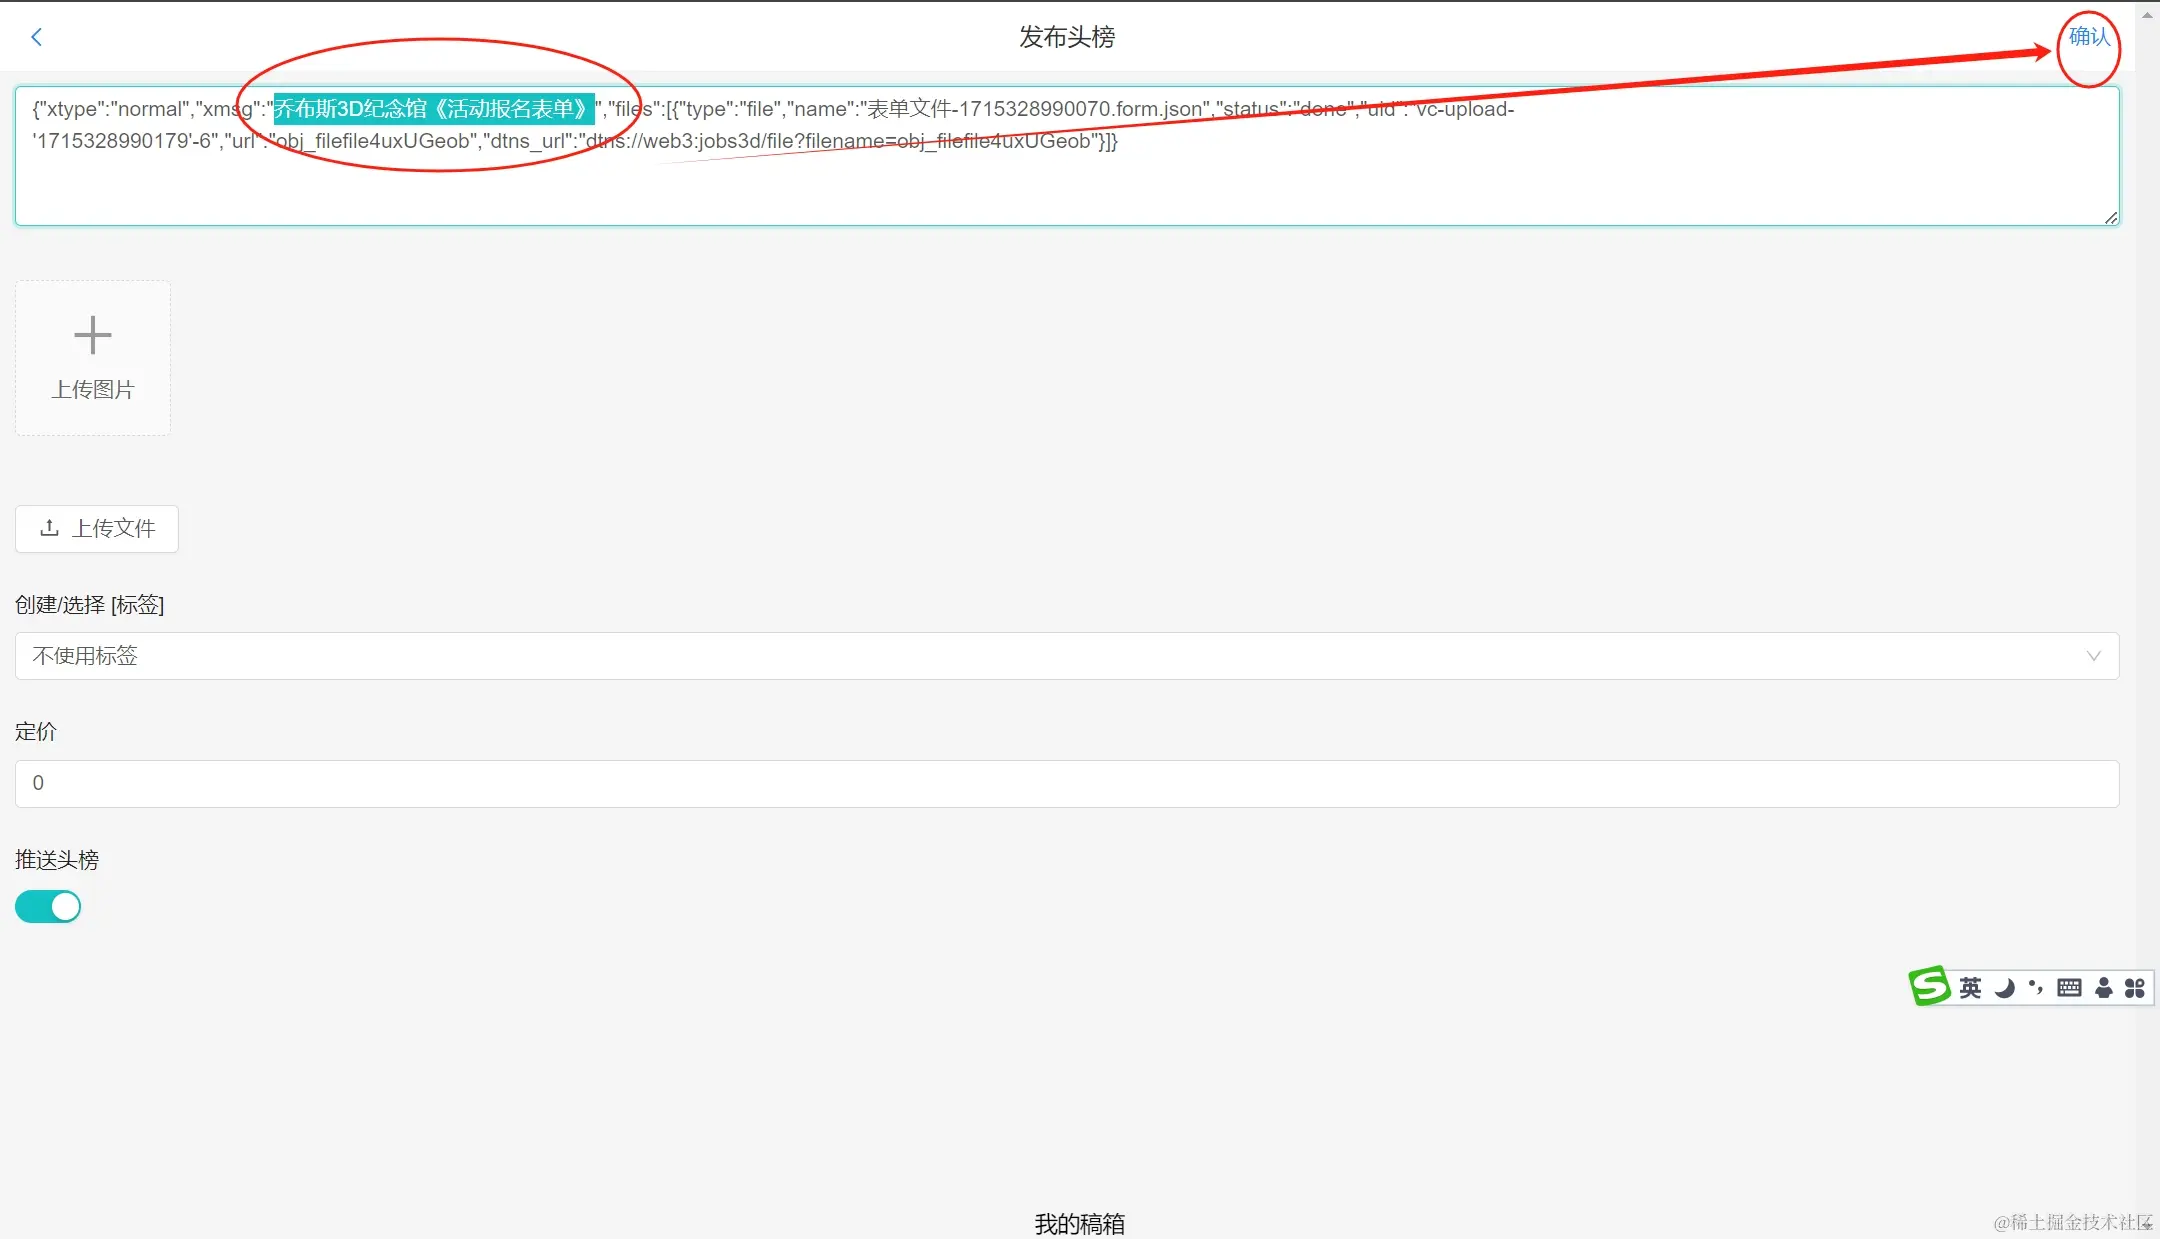Toggle punctuation mode in Sogou toolbar
The image size is (2160, 1239).
2035,988
